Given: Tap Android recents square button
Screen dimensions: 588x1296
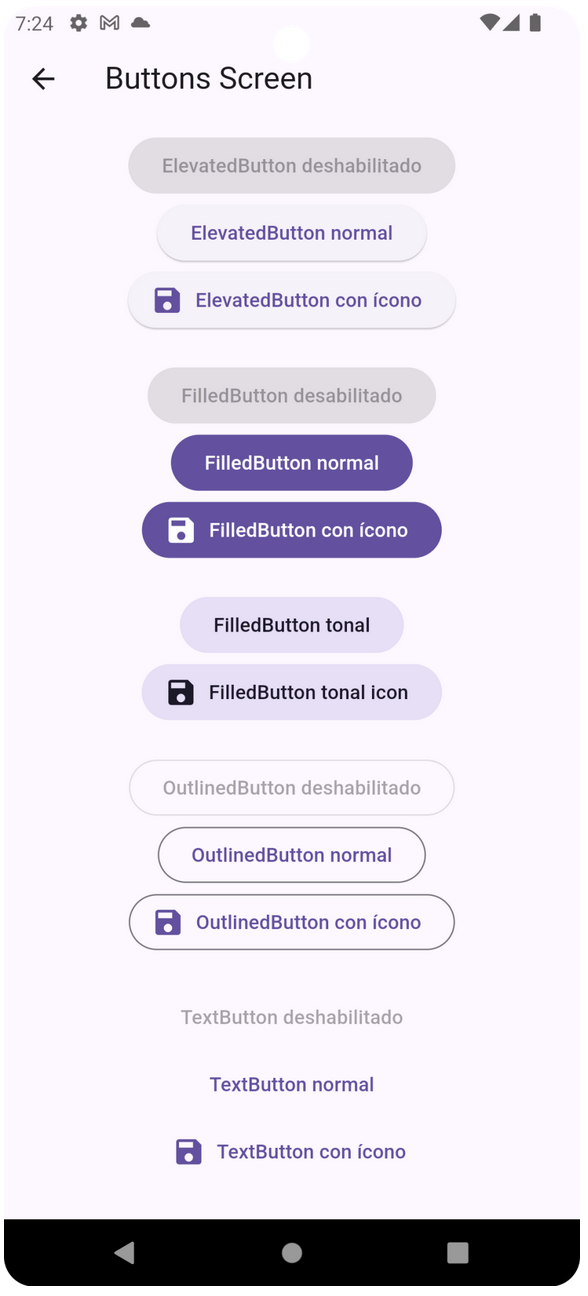Looking at the screenshot, I should [x=458, y=1253].
